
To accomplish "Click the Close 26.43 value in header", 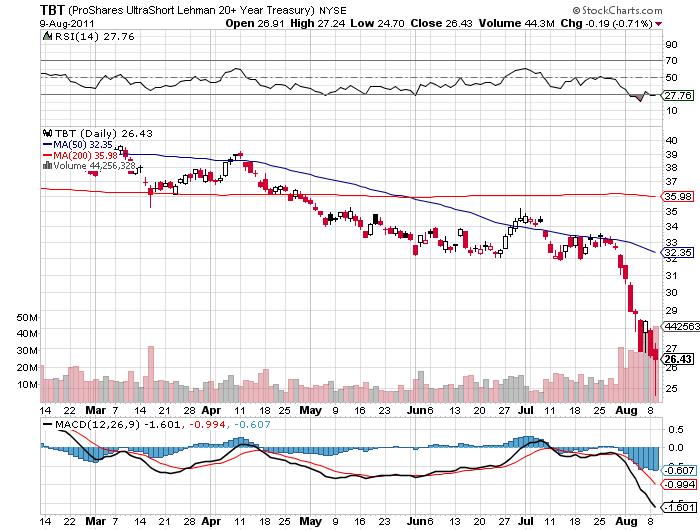I will tap(441, 23).
